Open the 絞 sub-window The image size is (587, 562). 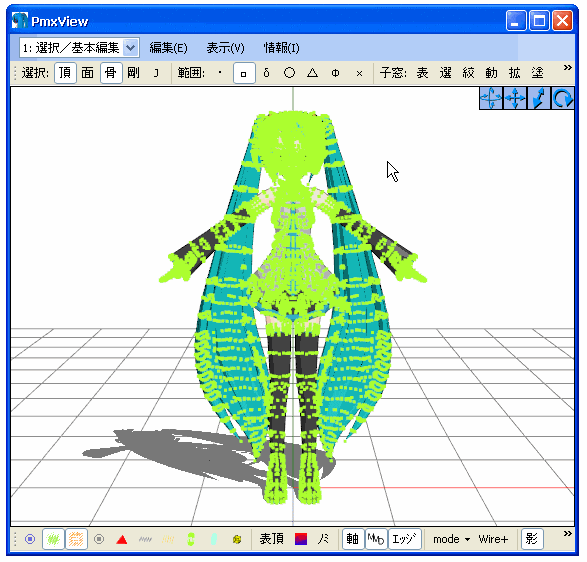[x=468, y=73]
